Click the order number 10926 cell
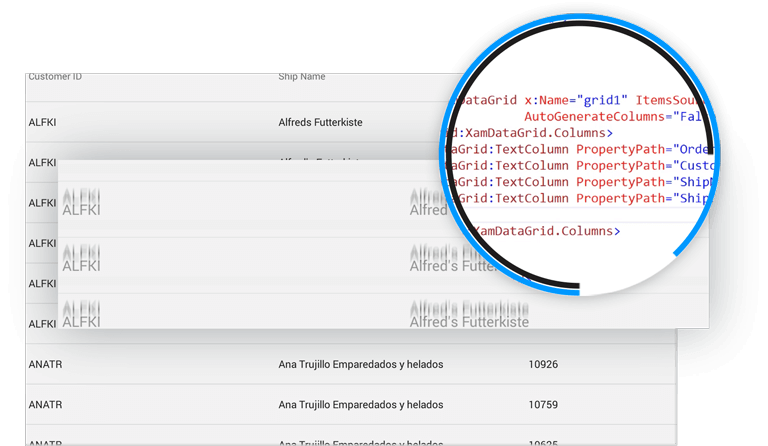This screenshot has width=768, height=446. pyautogui.click(x=543, y=365)
